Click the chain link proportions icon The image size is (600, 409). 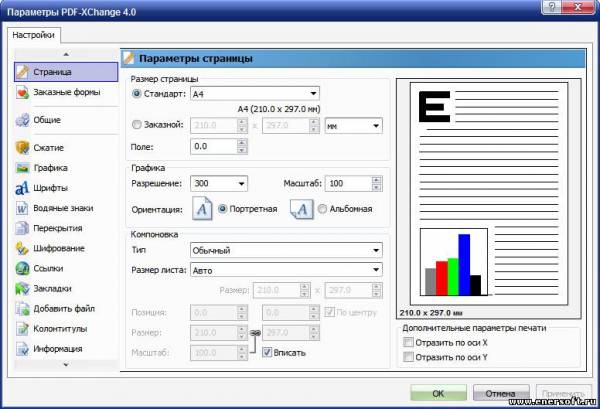click(255, 333)
